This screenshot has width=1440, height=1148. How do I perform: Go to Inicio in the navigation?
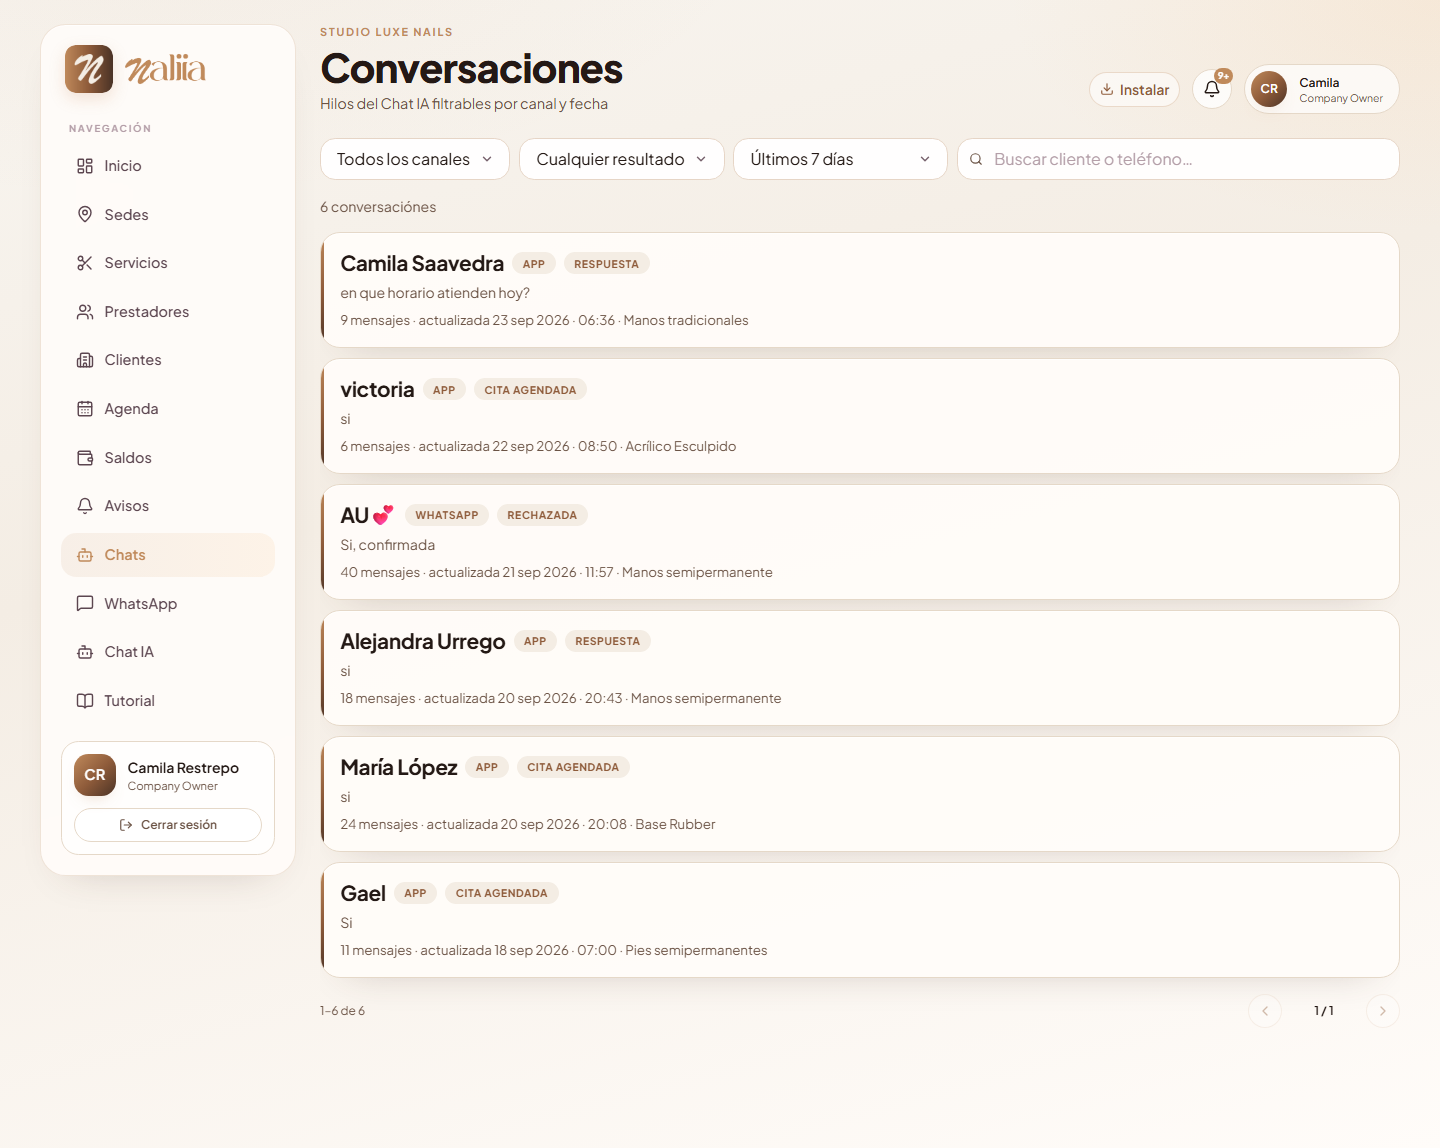(x=168, y=166)
